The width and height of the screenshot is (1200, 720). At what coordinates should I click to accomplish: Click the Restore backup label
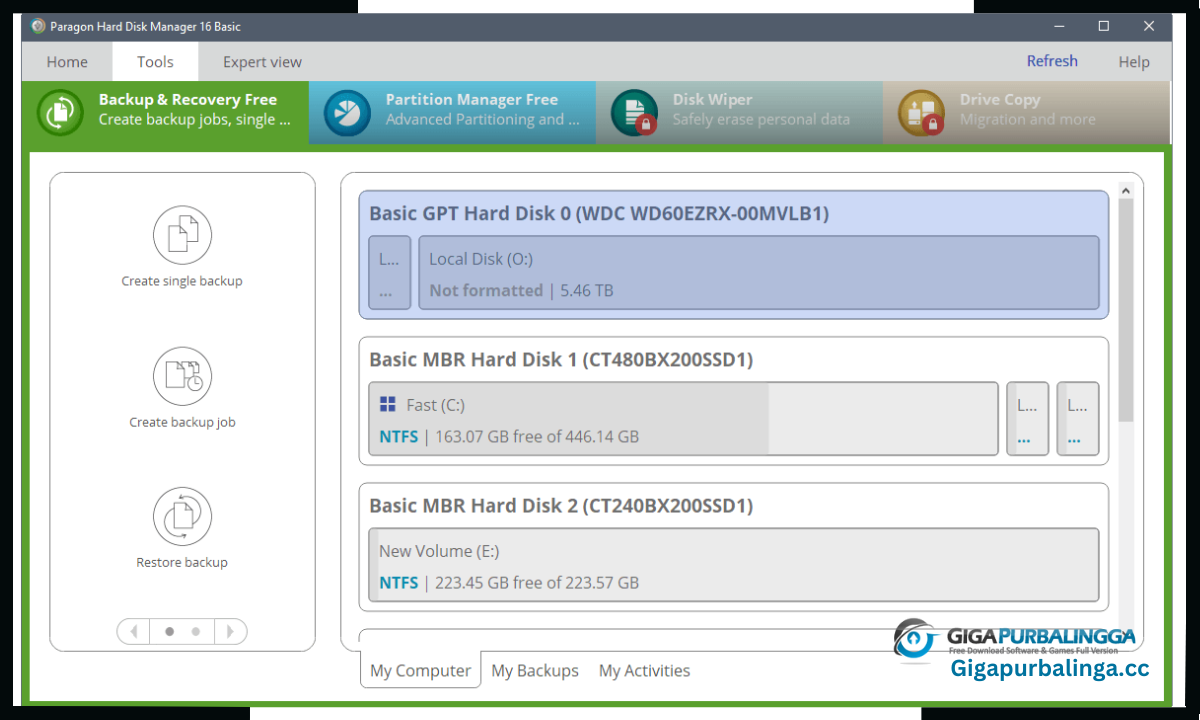[x=182, y=562]
